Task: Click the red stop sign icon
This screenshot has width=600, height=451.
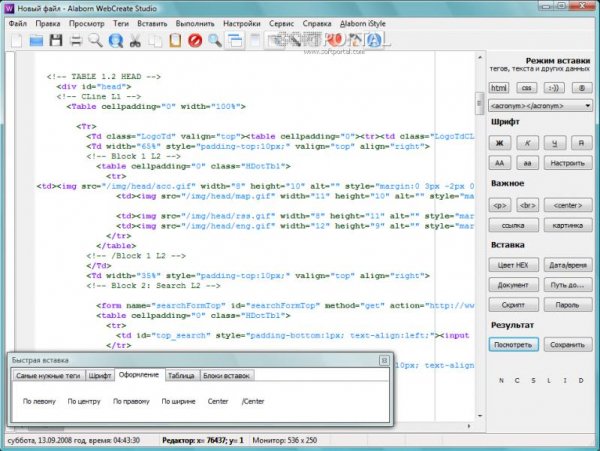Action: tap(195, 40)
